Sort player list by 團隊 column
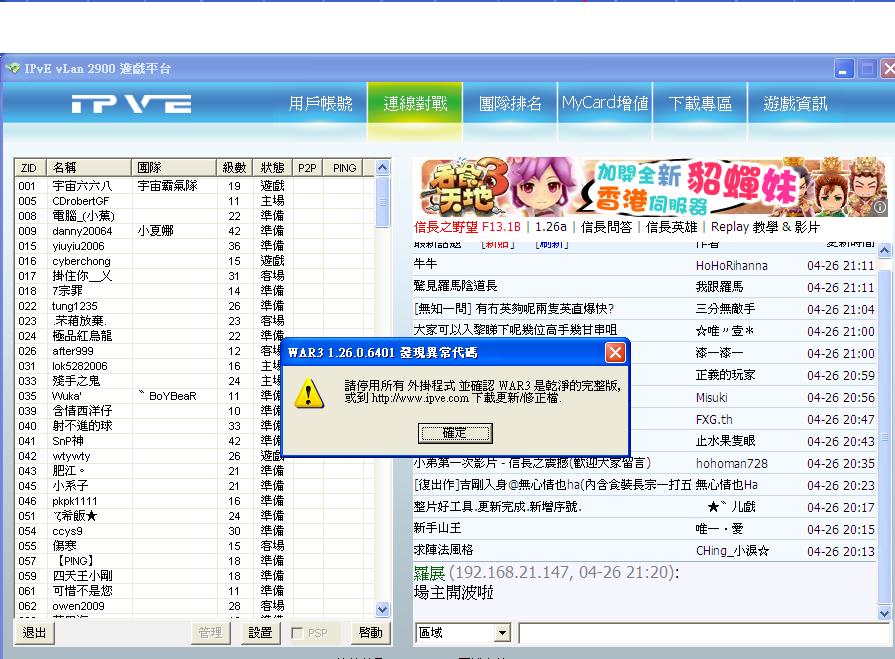Viewport: 895px width, 659px height. click(174, 168)
